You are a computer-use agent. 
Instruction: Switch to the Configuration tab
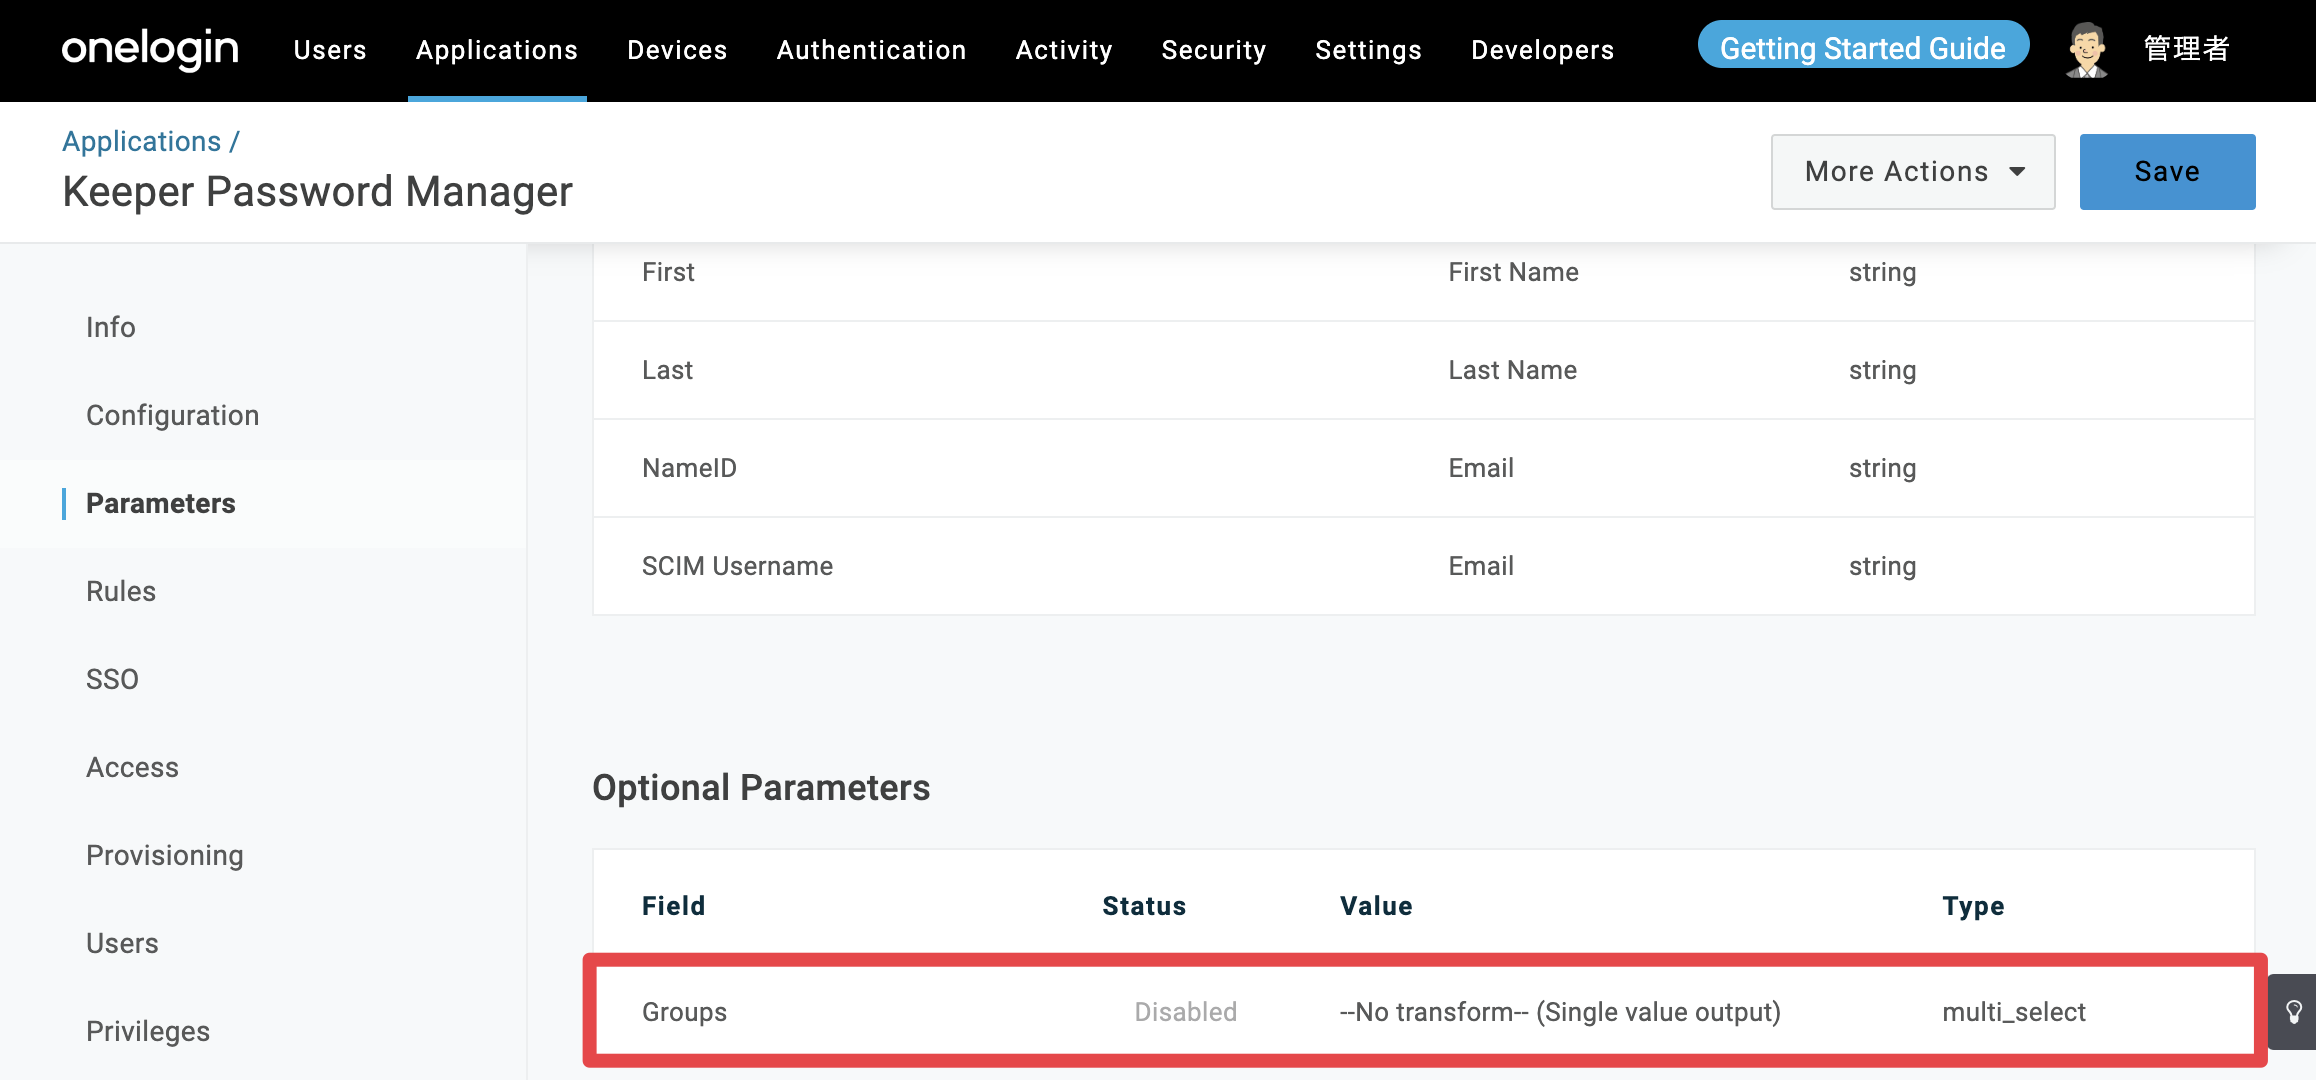(172, 415)
